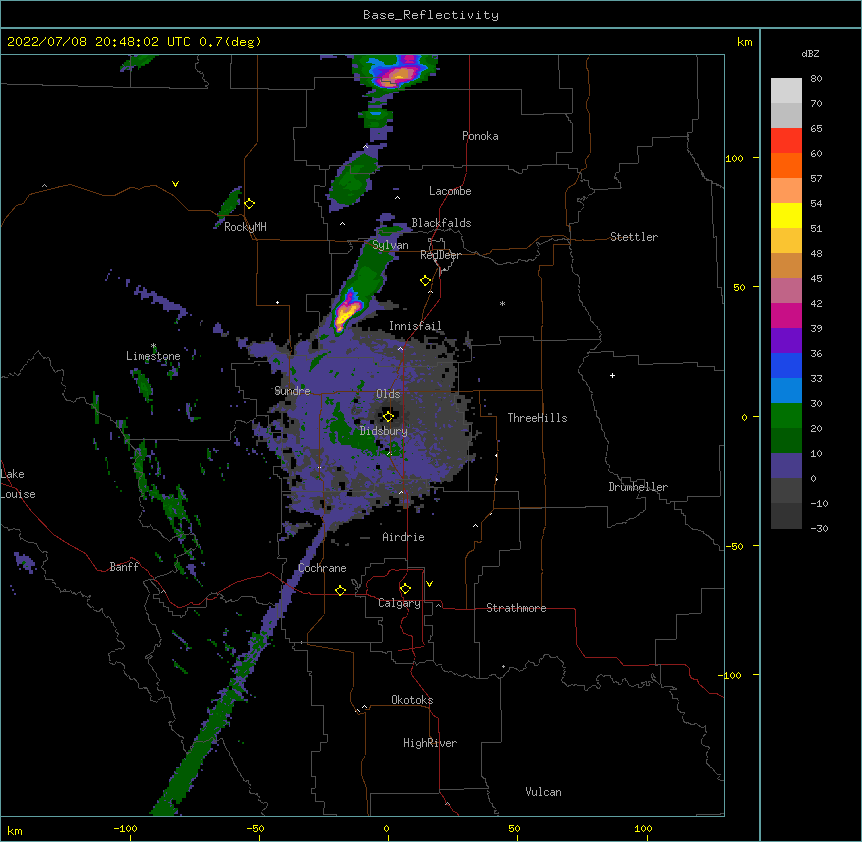This screenshot has width=862, height=842.
Task: Click the yellow V marker northeast of Calgary
Action: click(429, 584)
